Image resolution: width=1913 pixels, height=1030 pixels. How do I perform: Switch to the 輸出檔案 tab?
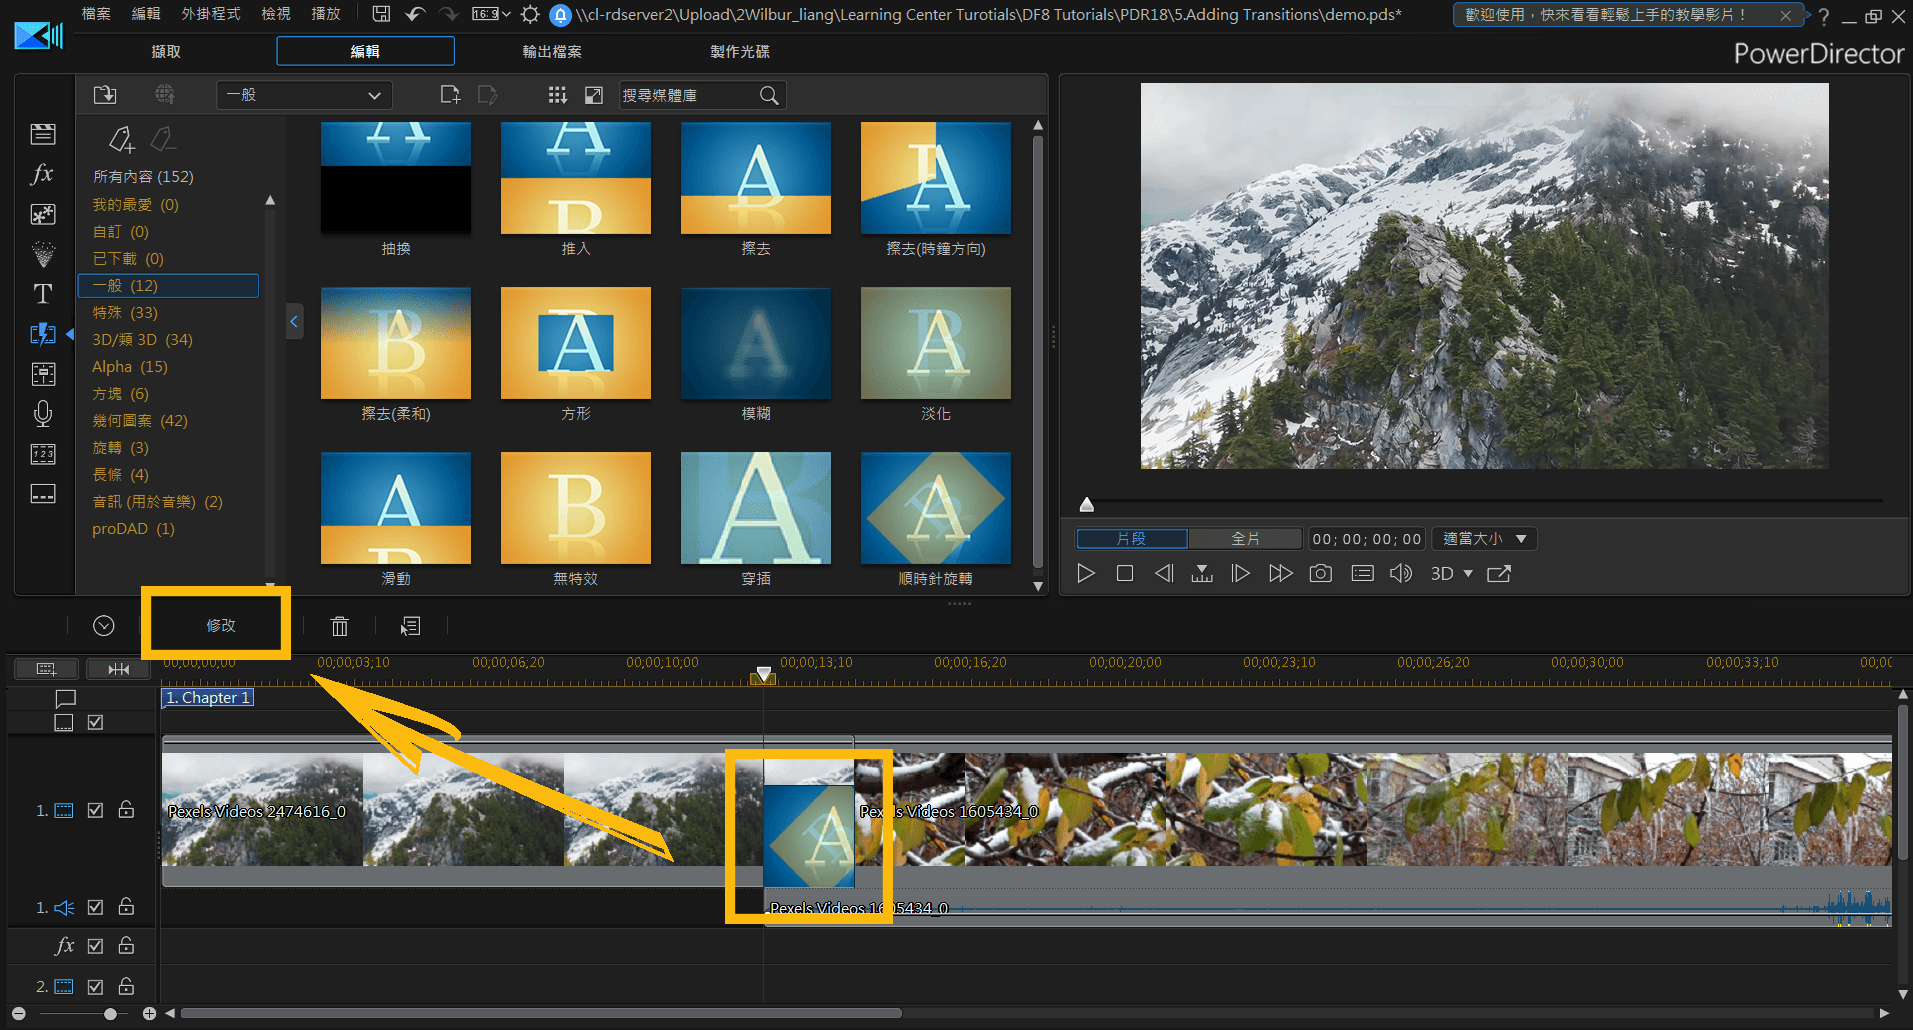[552, 51]
